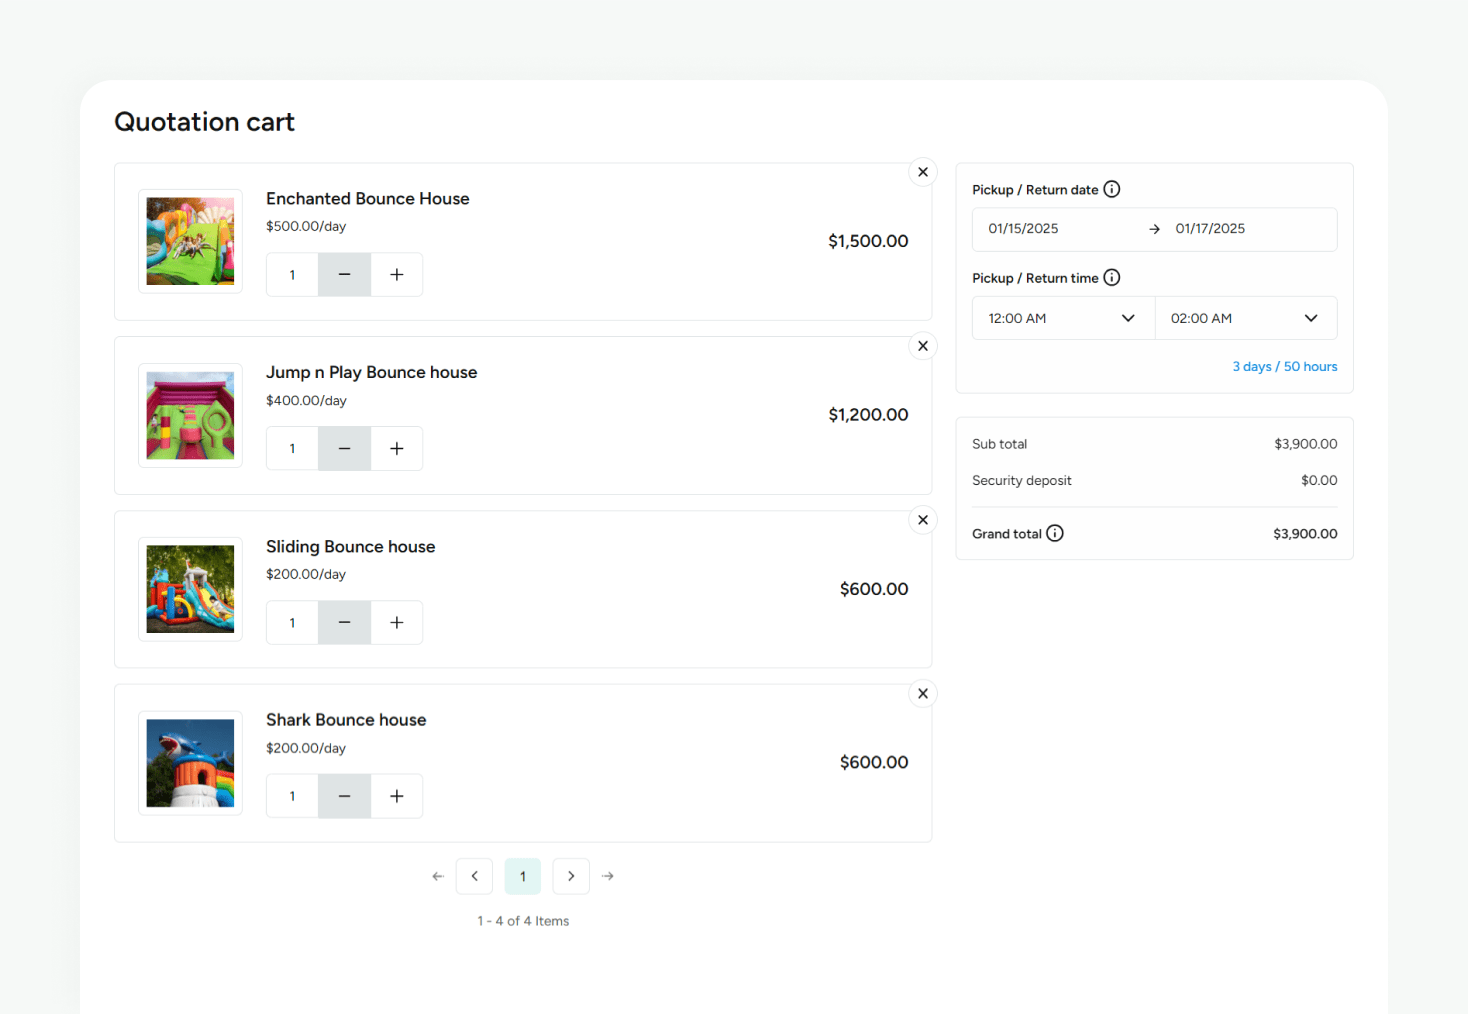
Task: Open return time 02:00 AM dropdown
Action: (1246, 318)
